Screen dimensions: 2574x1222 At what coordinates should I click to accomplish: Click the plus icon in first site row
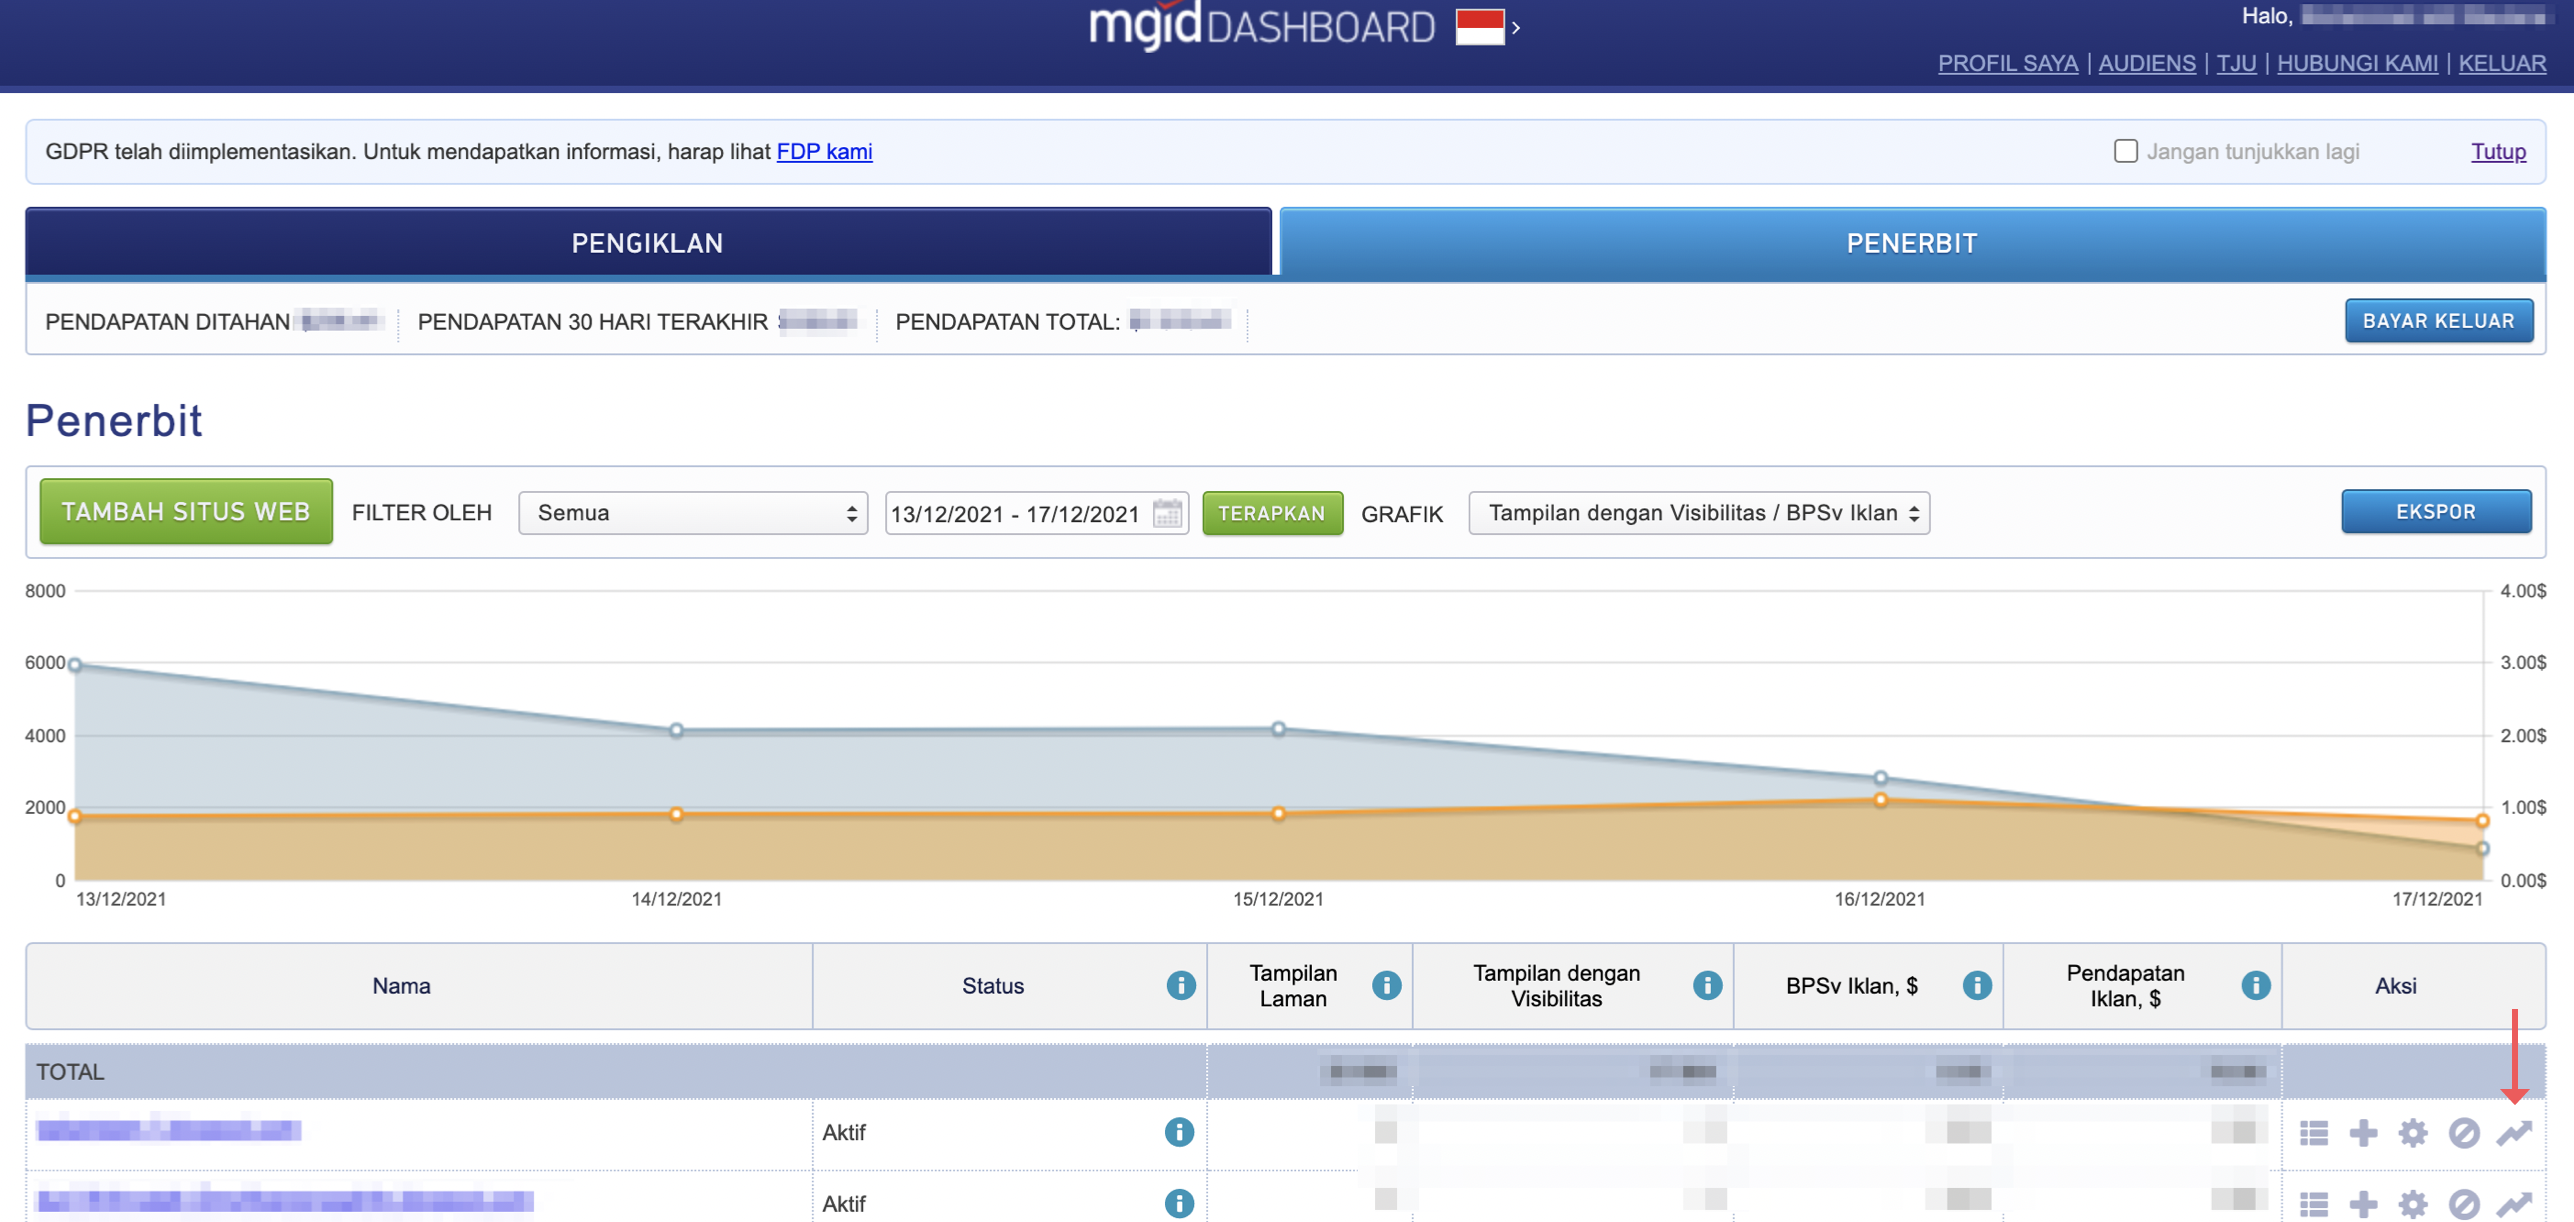[2363, 1132]
